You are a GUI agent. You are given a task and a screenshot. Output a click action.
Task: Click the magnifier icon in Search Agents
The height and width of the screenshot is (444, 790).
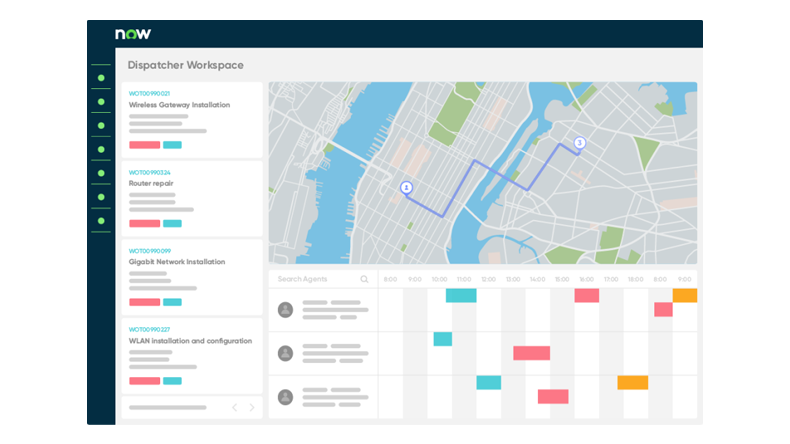(x=364, y=279)
